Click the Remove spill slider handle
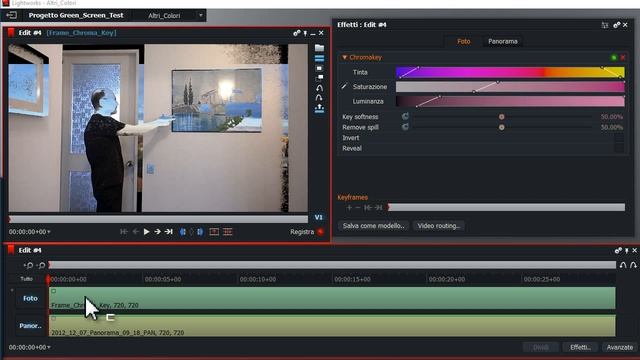Screen dimensions: 640x360 pyautogui.click(x=502, y=127)
